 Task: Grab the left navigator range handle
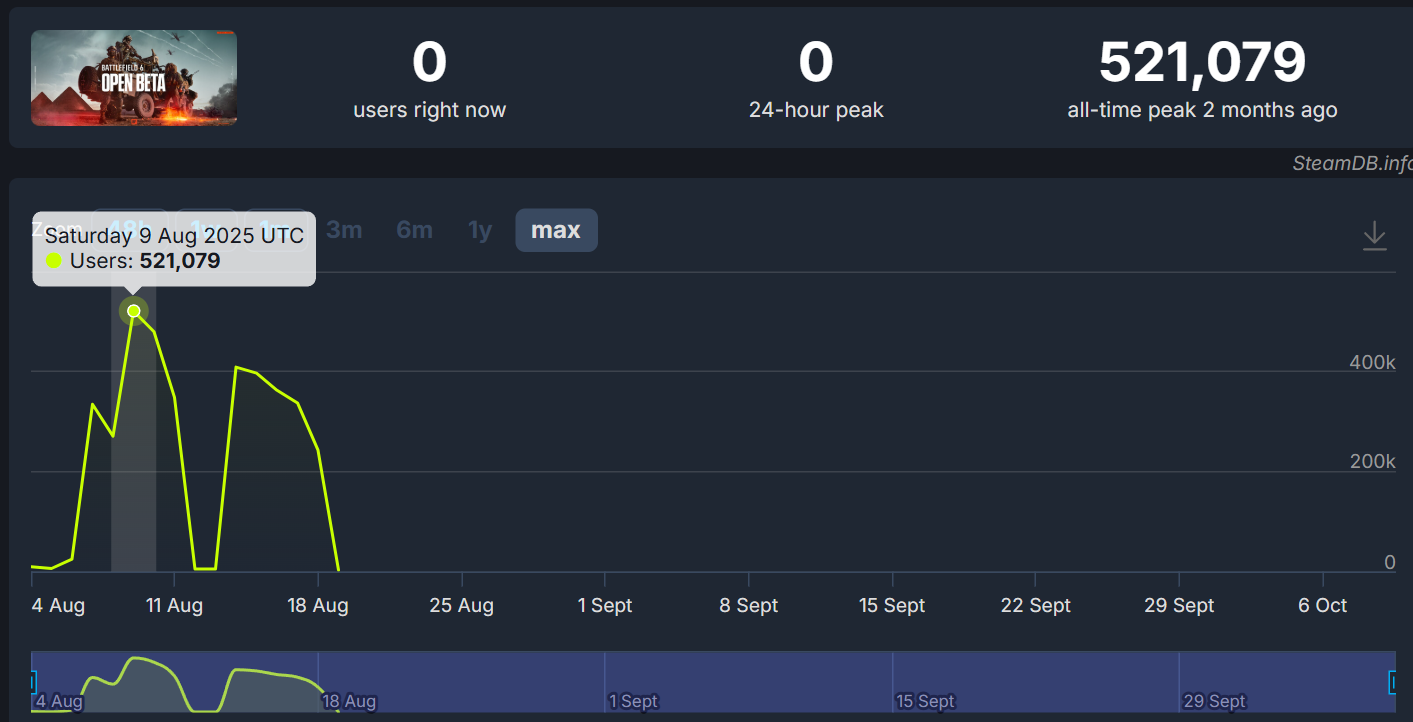coord(32,682)
